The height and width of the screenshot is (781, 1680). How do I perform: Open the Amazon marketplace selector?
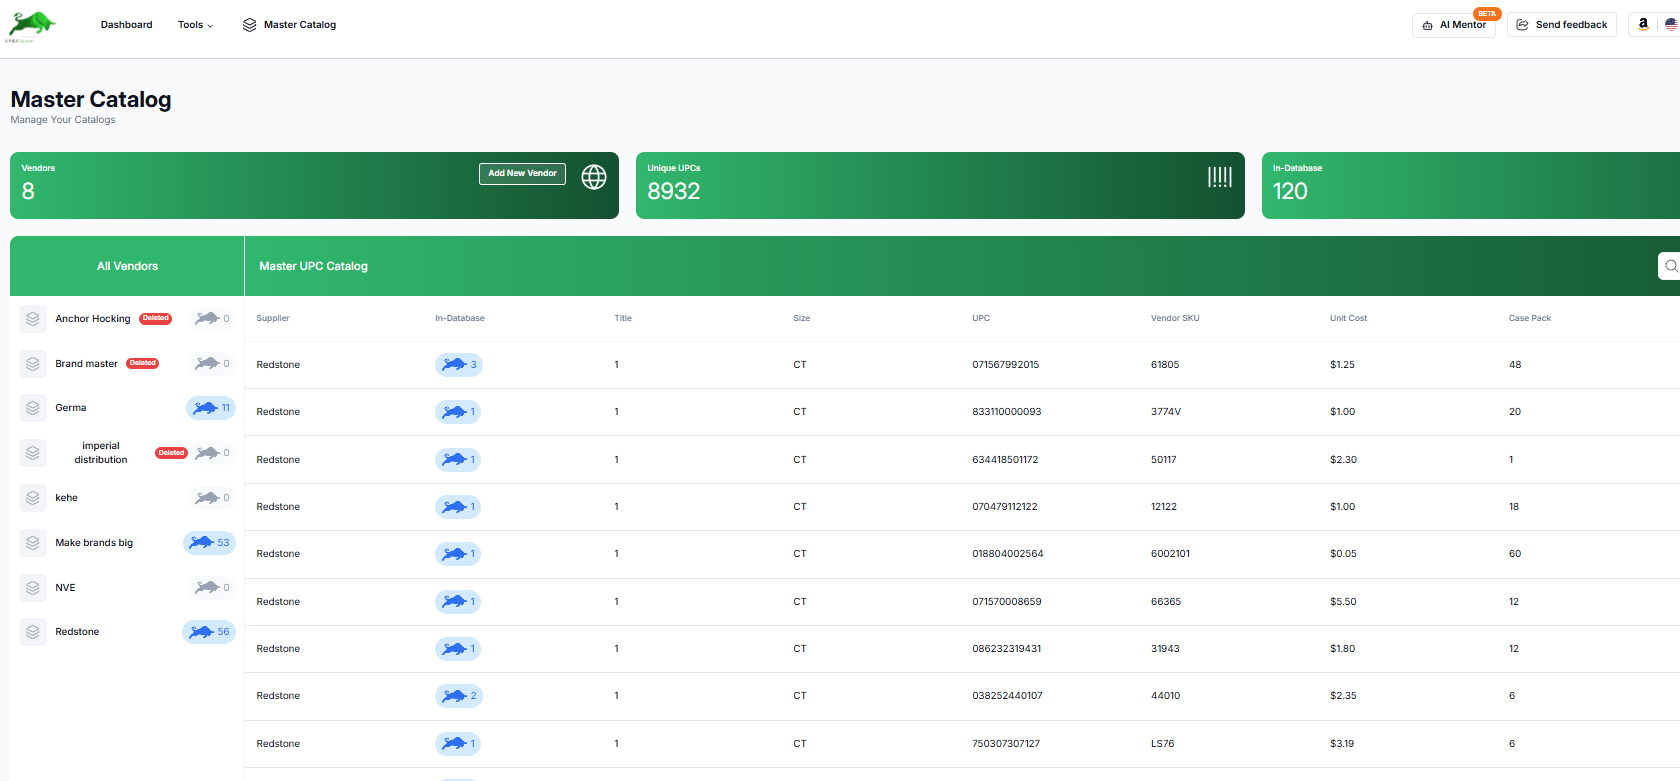[x=1656, y=25]
